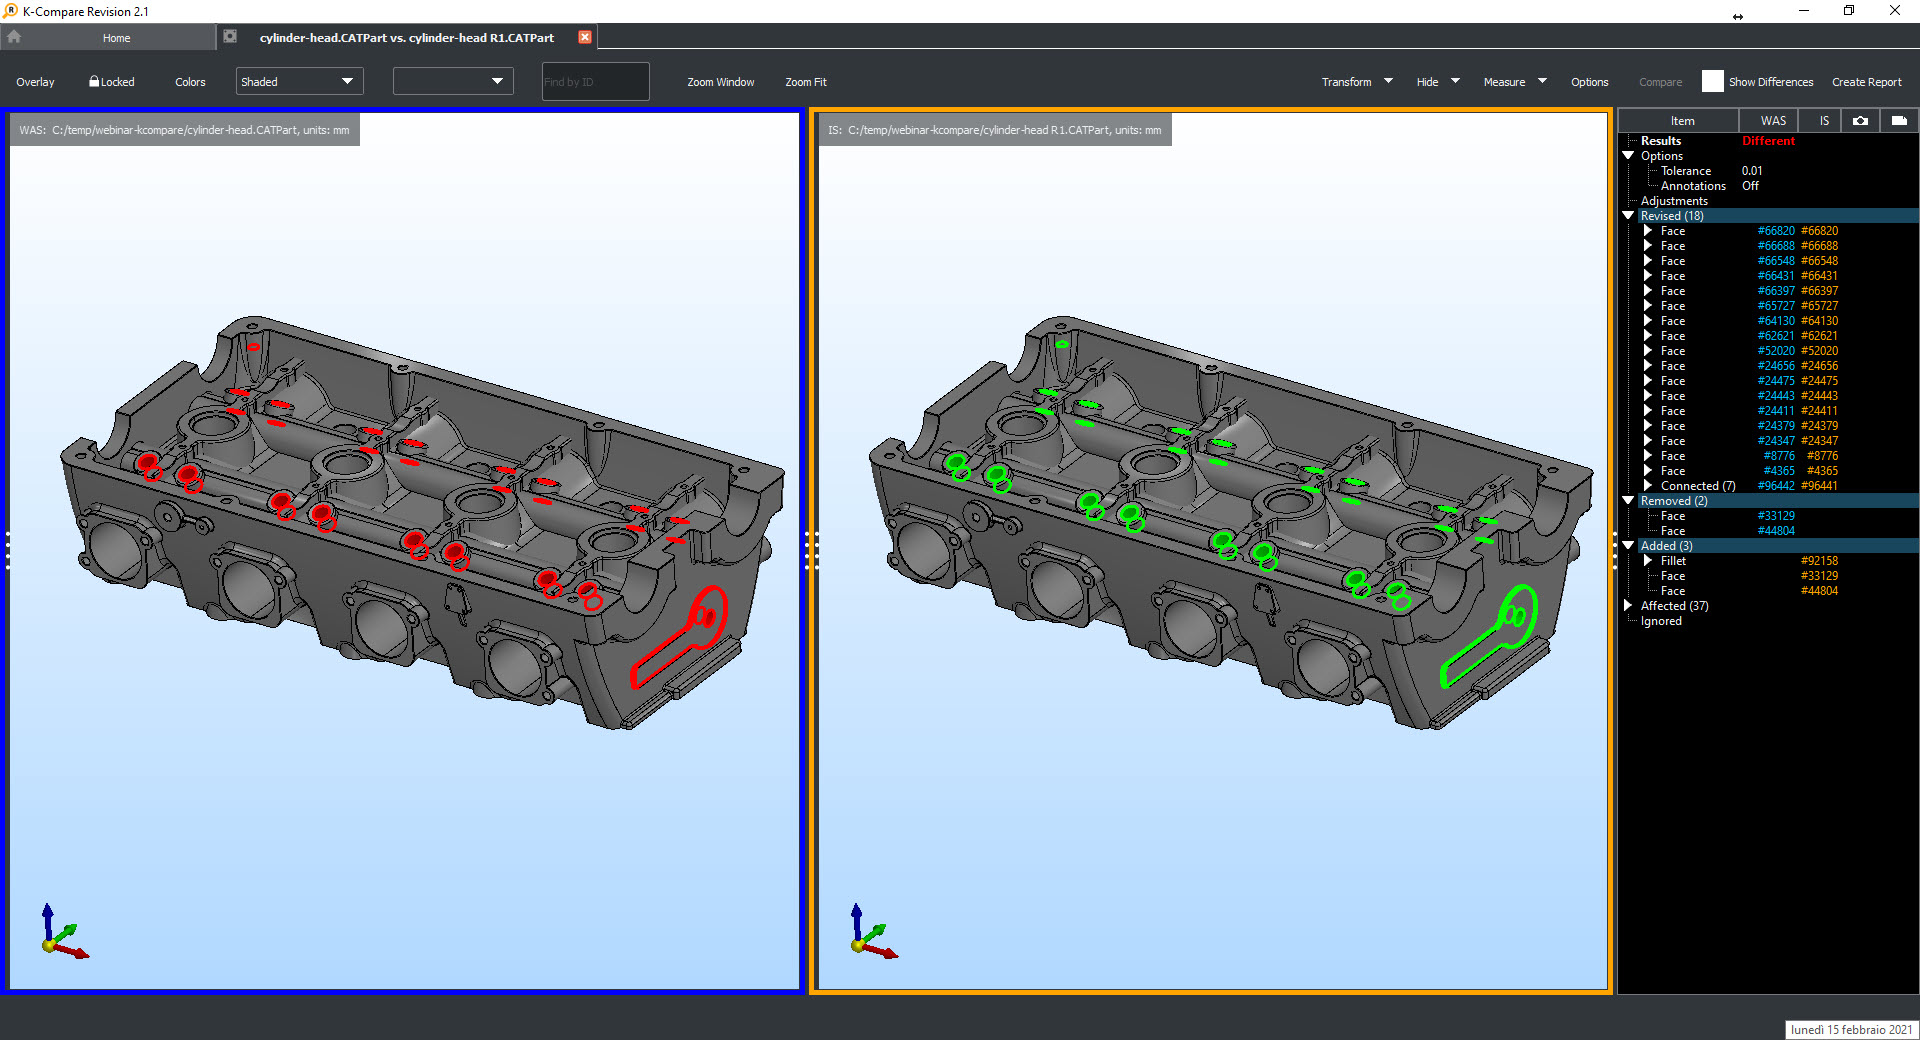This screenshot has width=1920, height=1040.
Task: Click the IS file path label
Action: pos(994,130)
